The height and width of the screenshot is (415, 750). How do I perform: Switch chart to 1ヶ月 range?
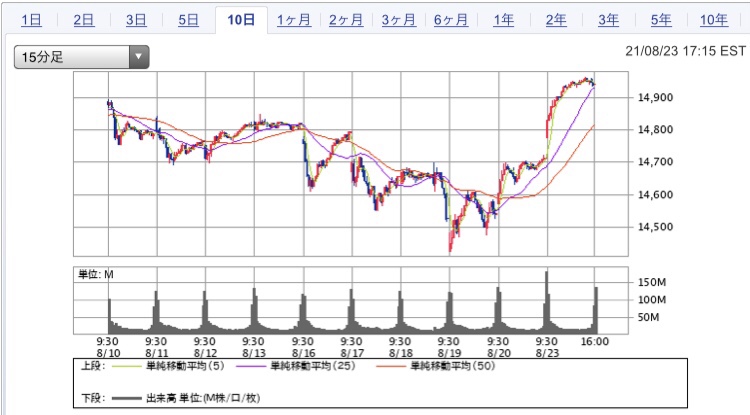(x=294, y=20)
